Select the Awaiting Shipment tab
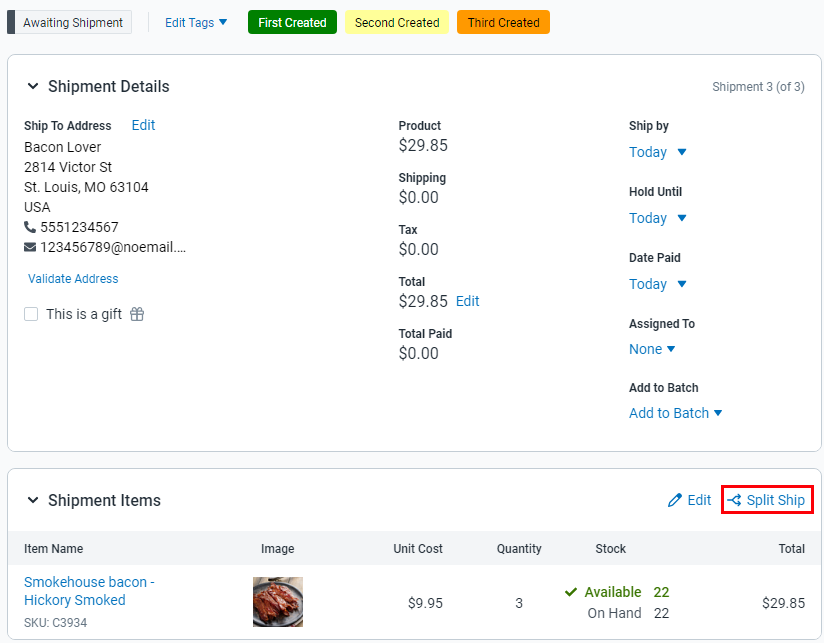Image resolution: width=824 pixels, height=643 pixels. coord(73,21)
